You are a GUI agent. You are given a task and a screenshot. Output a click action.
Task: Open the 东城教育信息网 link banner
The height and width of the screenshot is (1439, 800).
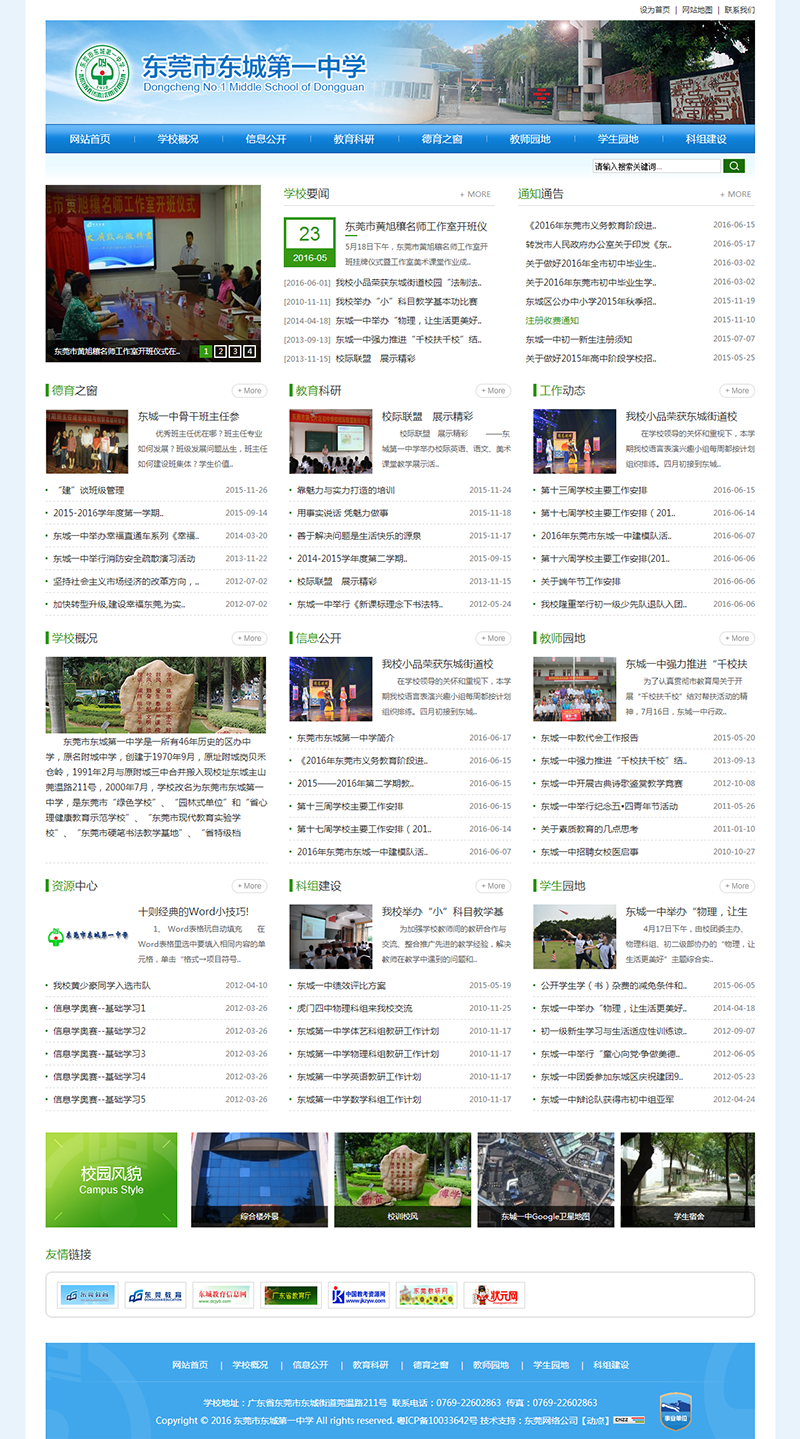click(222, 1296)
